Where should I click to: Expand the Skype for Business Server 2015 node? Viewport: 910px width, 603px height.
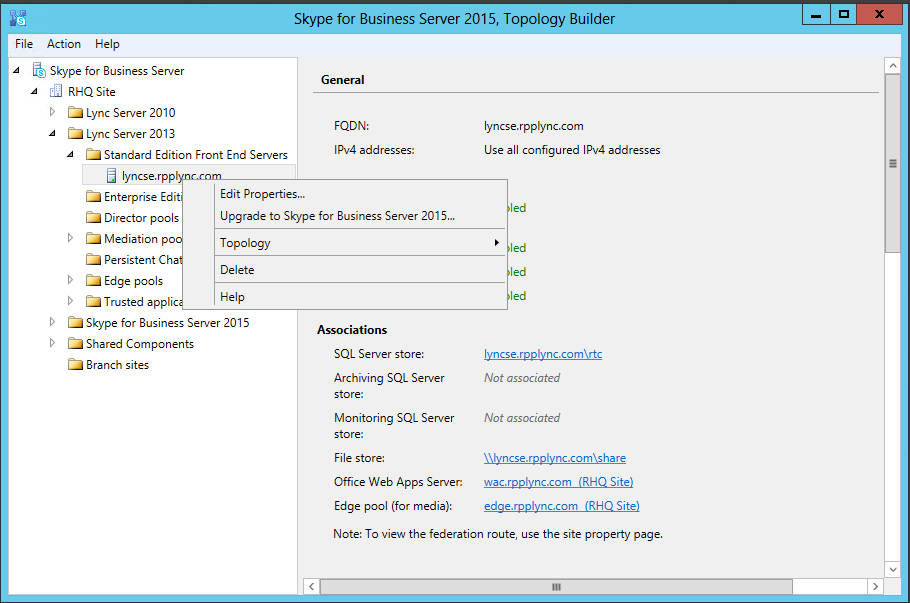[x=52, y=322]
